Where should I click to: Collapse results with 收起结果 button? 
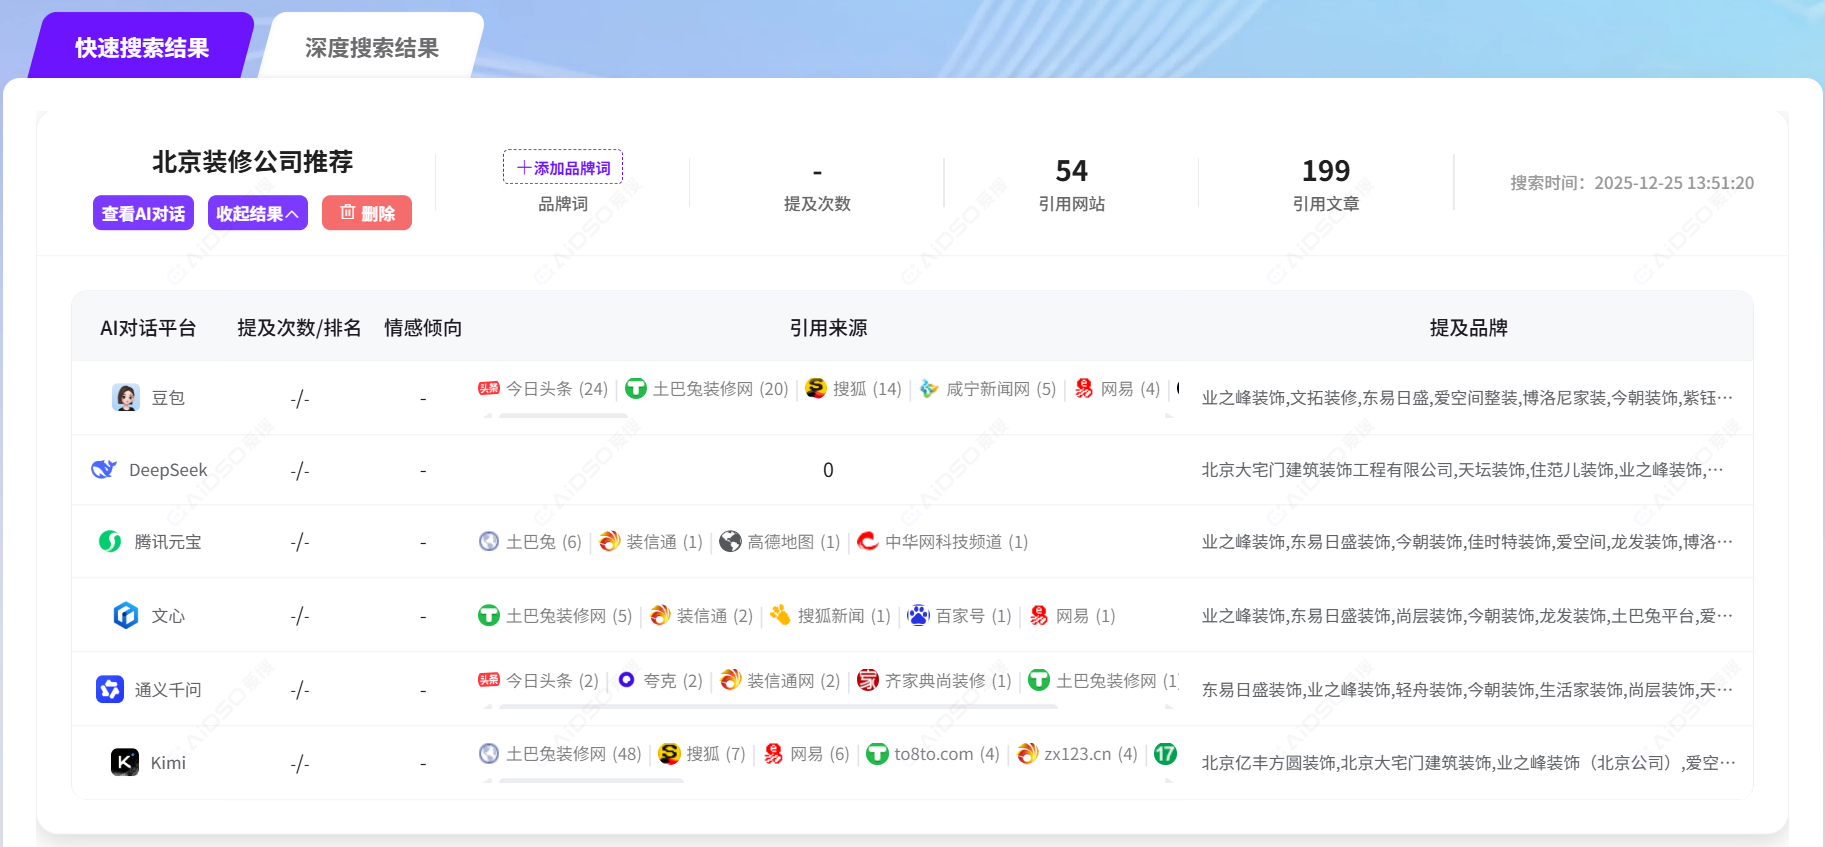[x=257, y=213]
